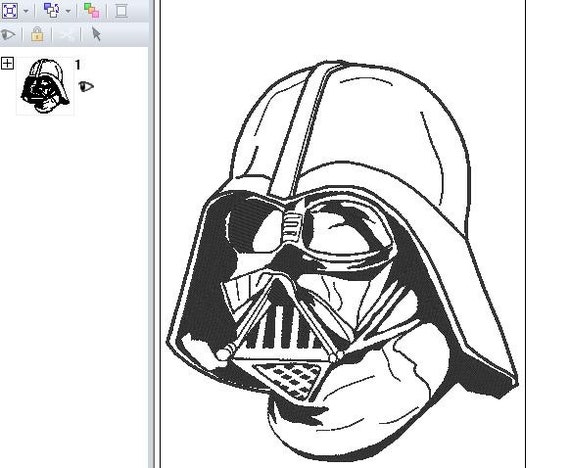Click the grayed-out scissors split icon
Screen dimensions: 570x468
click(x=66, y=35)
